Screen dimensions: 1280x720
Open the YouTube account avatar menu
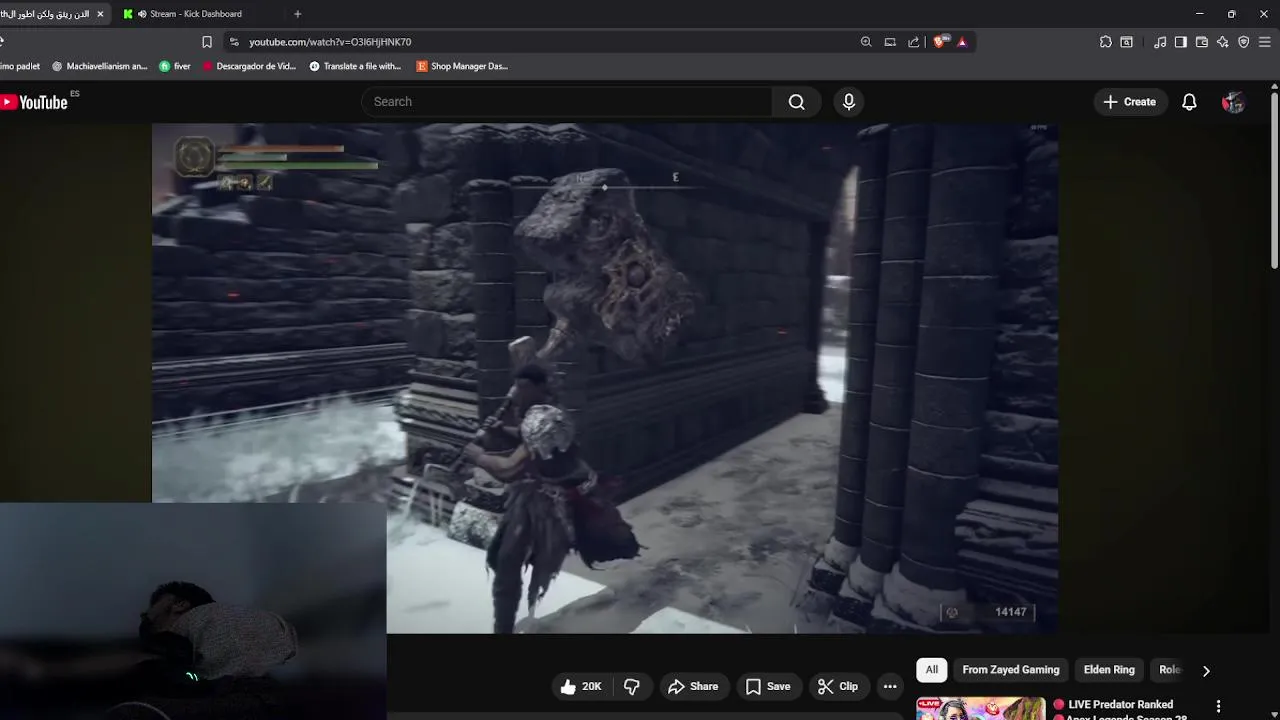coord(1233,102)
